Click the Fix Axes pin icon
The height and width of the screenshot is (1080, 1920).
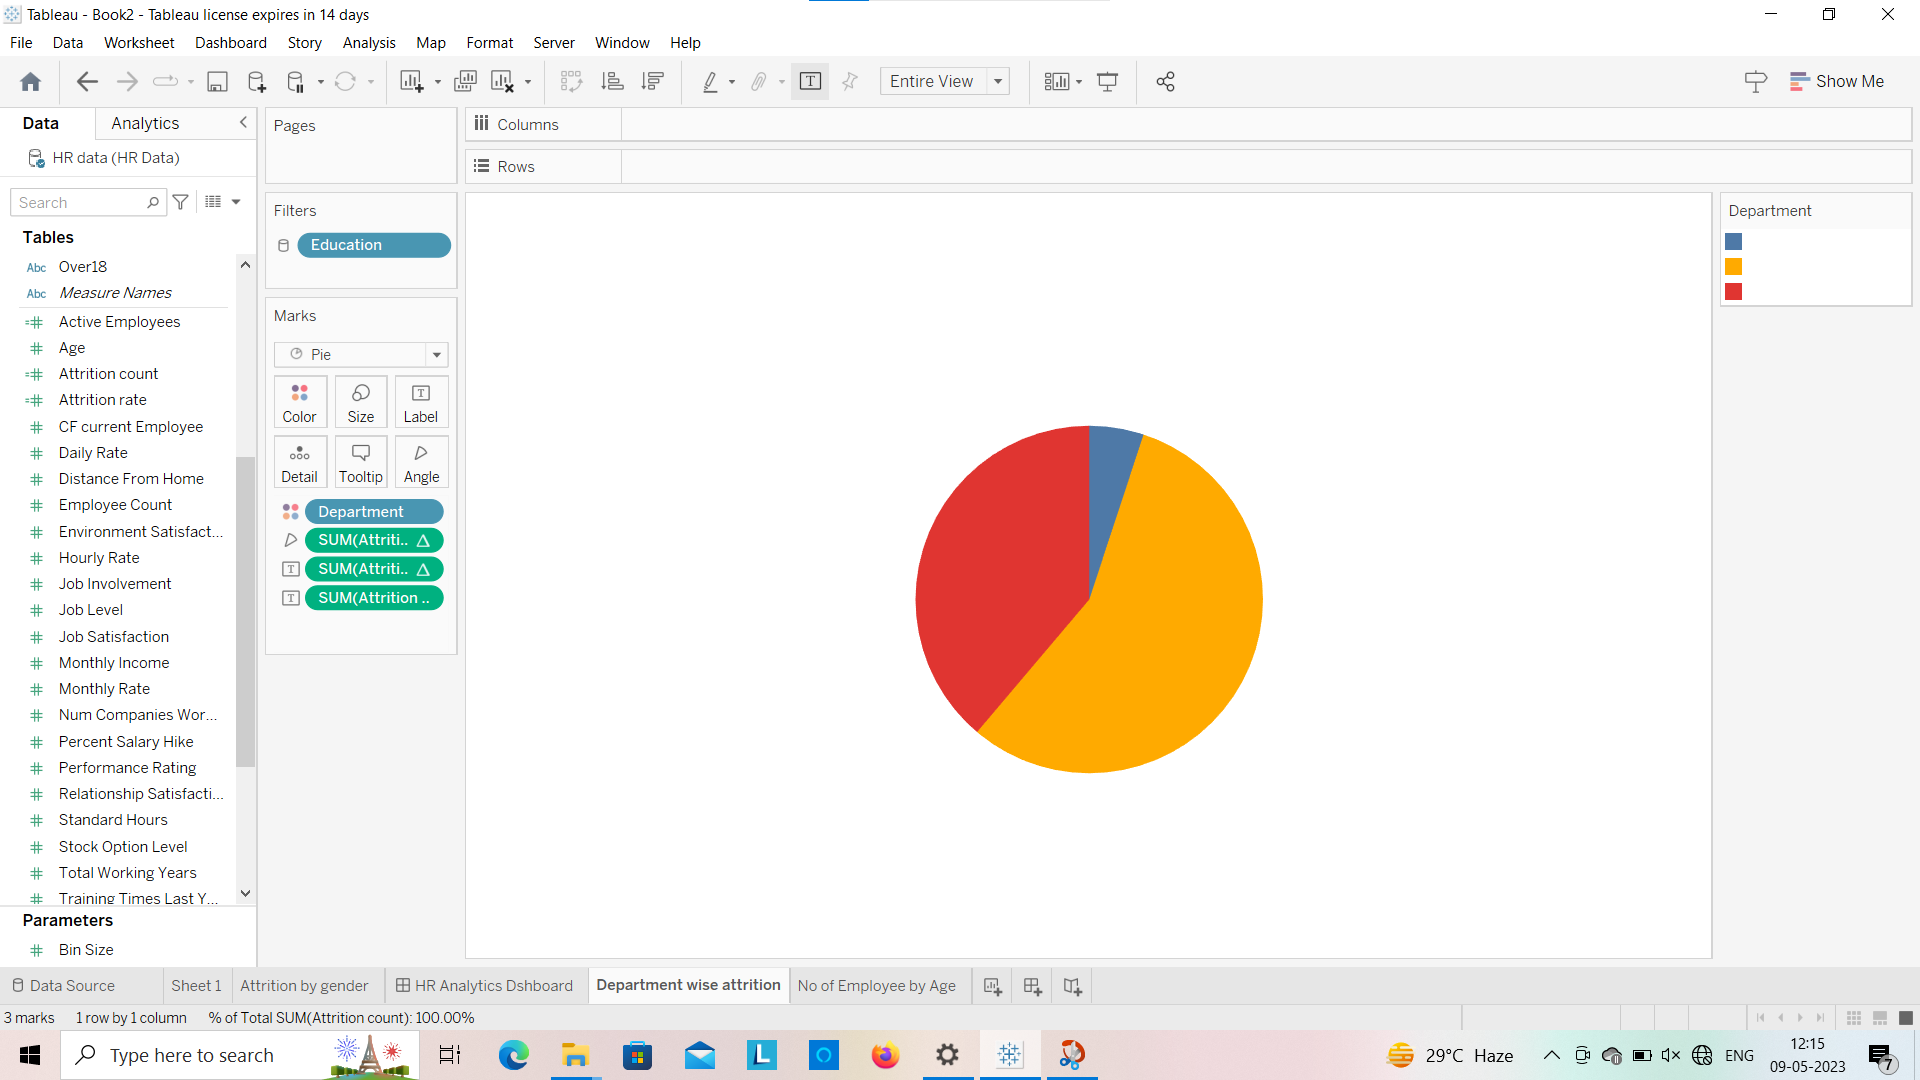[850, 82]
